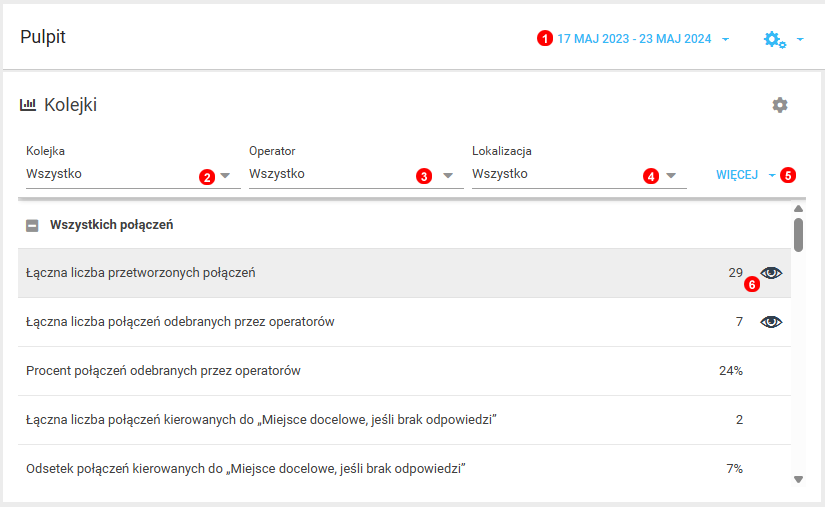Click the scrollbar down arrow
Screen dimensions: 825x507
798,479
